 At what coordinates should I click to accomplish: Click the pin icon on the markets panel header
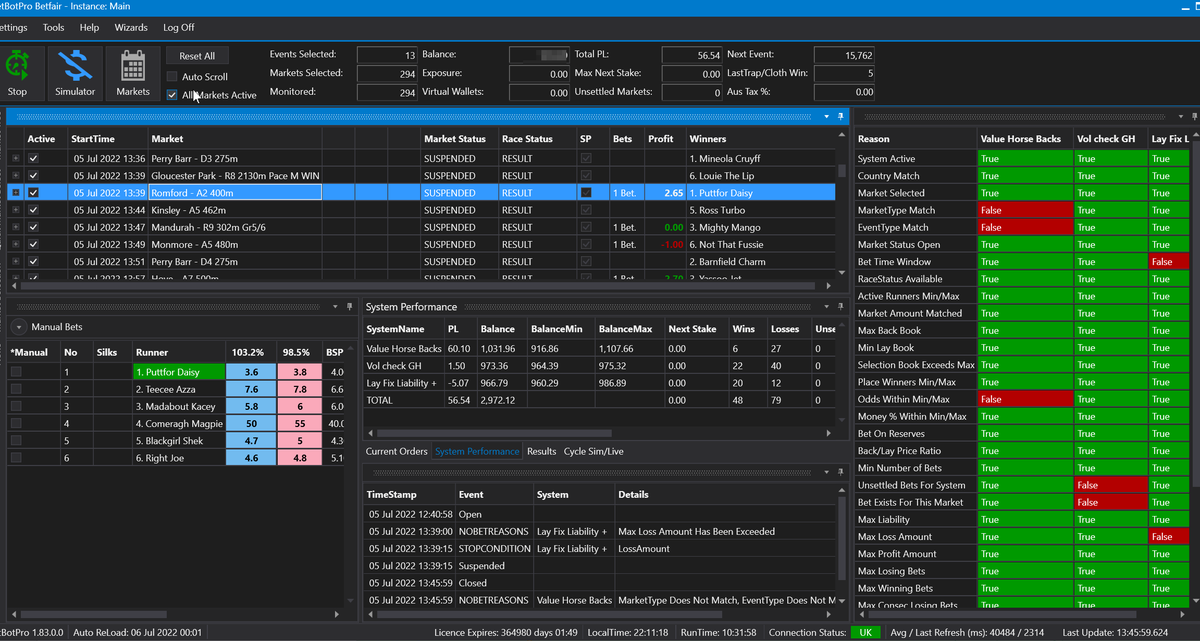click(x=839, y=117)
